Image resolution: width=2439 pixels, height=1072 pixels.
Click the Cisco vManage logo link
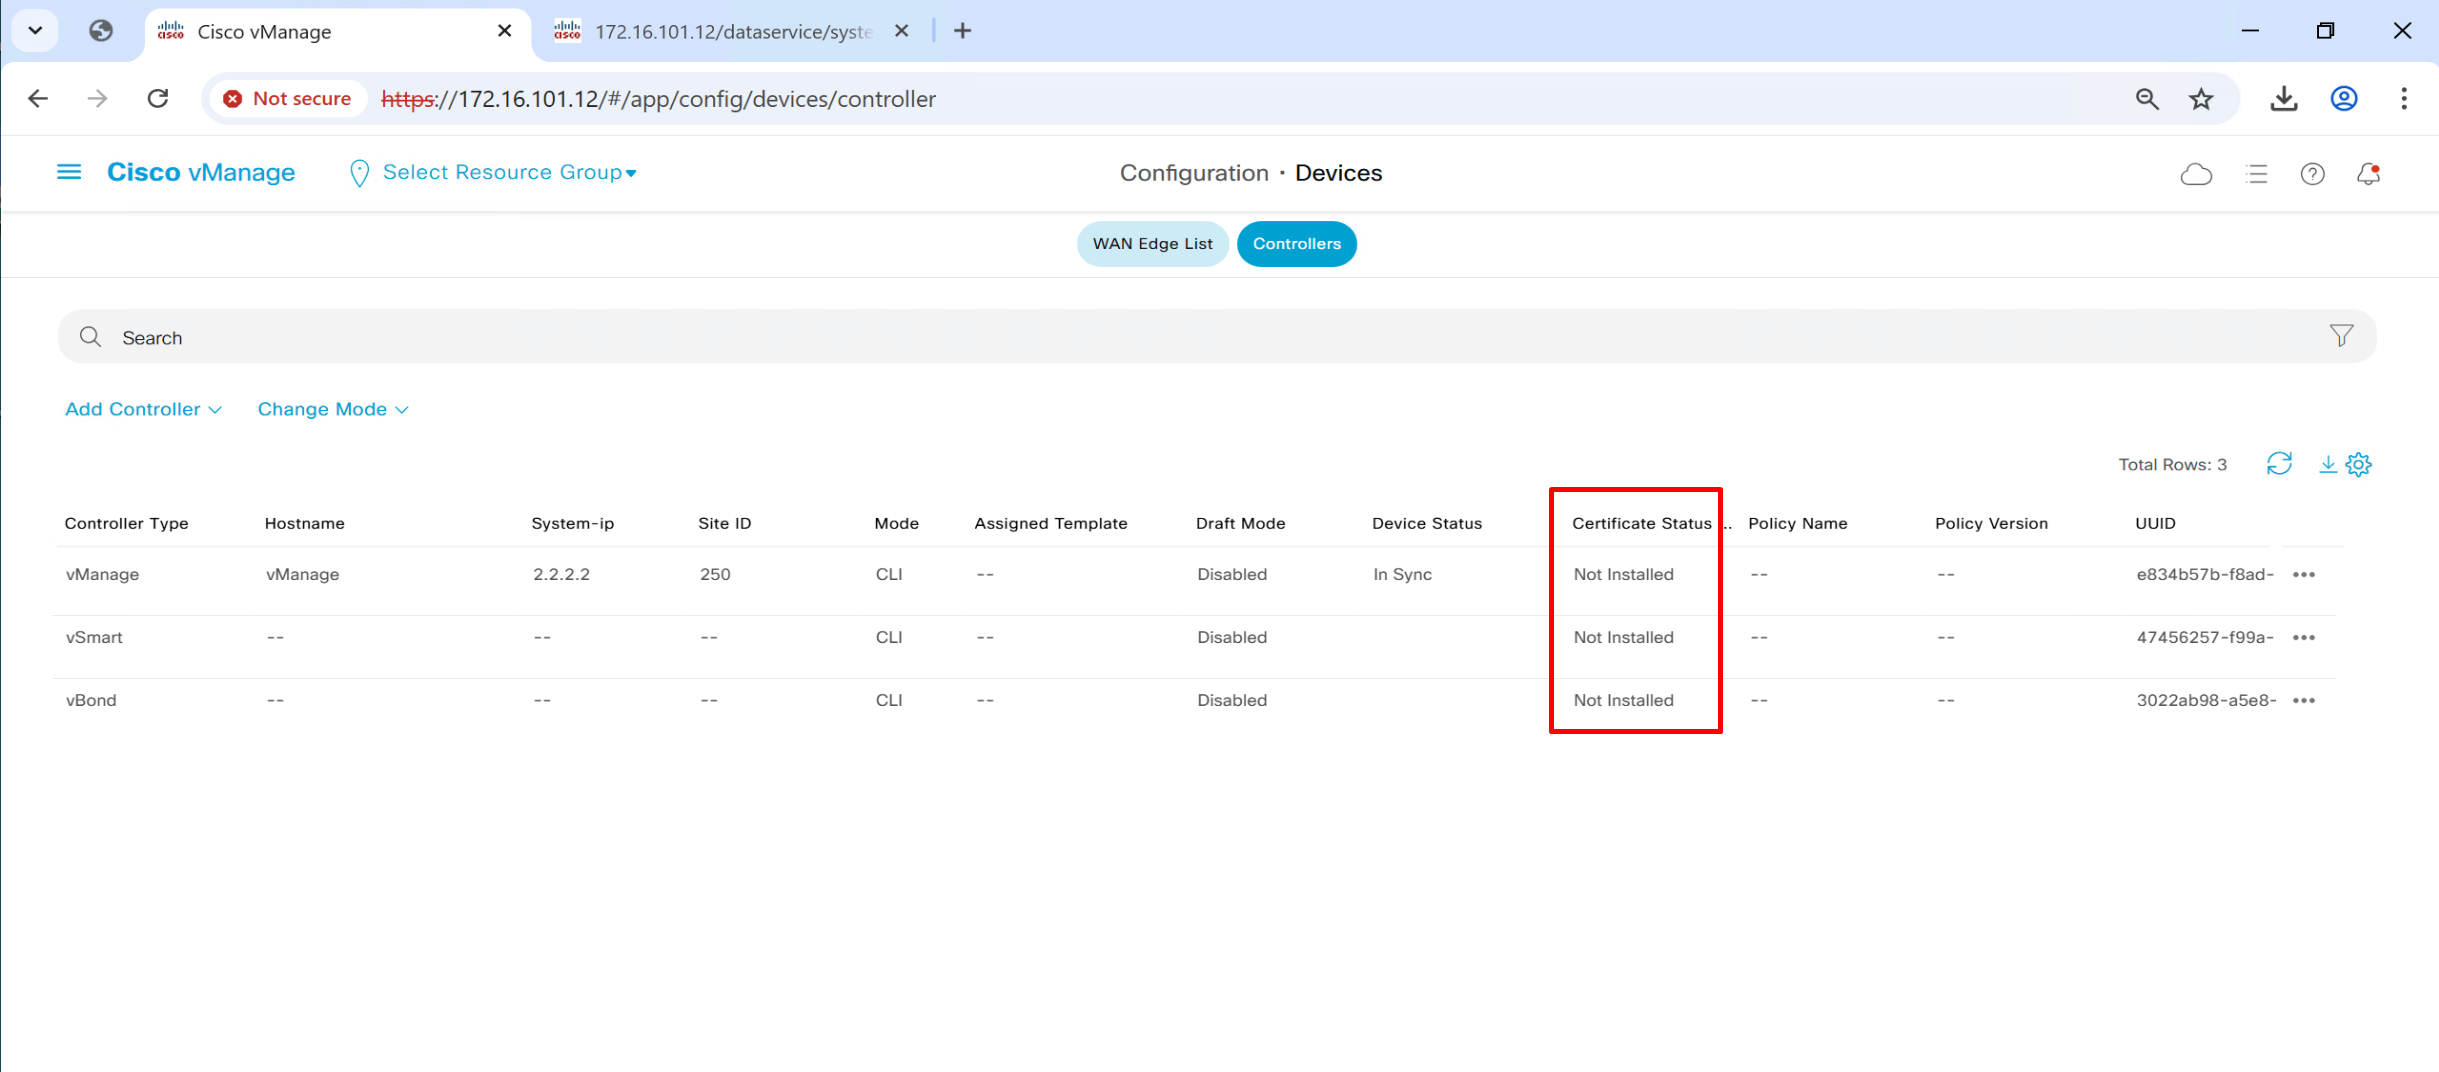pyautogui.click(x=201, y=172)
